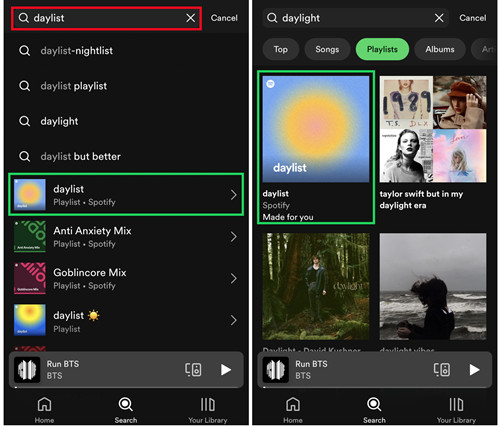Click search icon beside daylist but better
The height and width of the screenshot is (428, 500).
pyautogui.click(x=24, y=156)
